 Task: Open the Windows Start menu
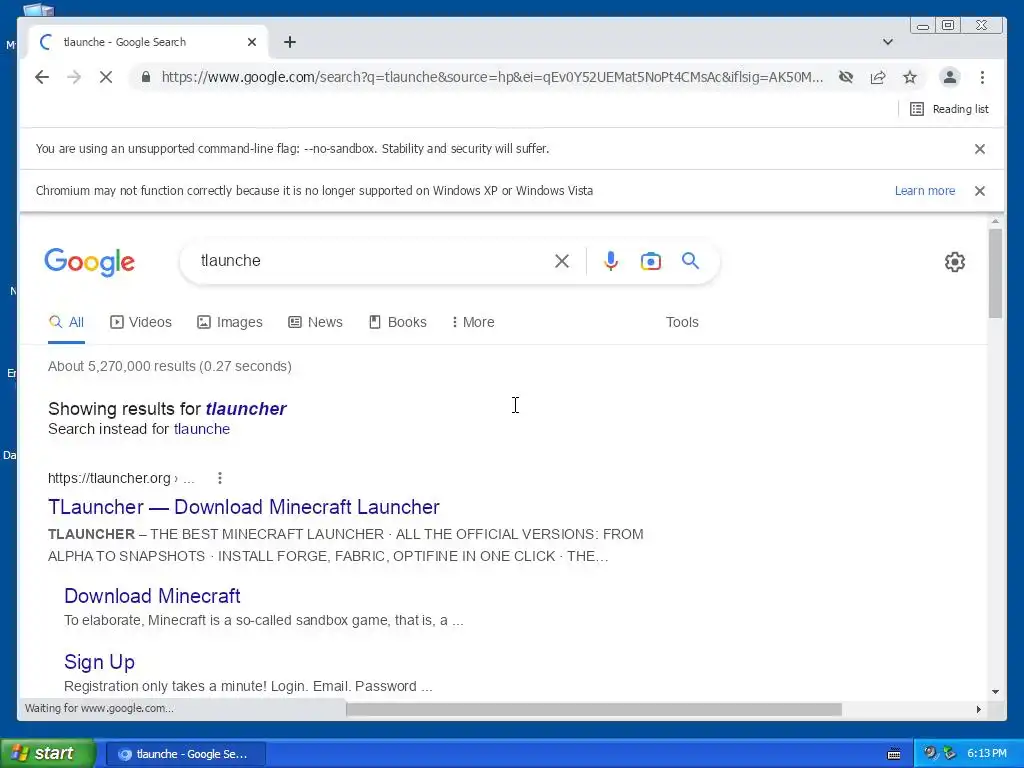click(x=48, y=754)
